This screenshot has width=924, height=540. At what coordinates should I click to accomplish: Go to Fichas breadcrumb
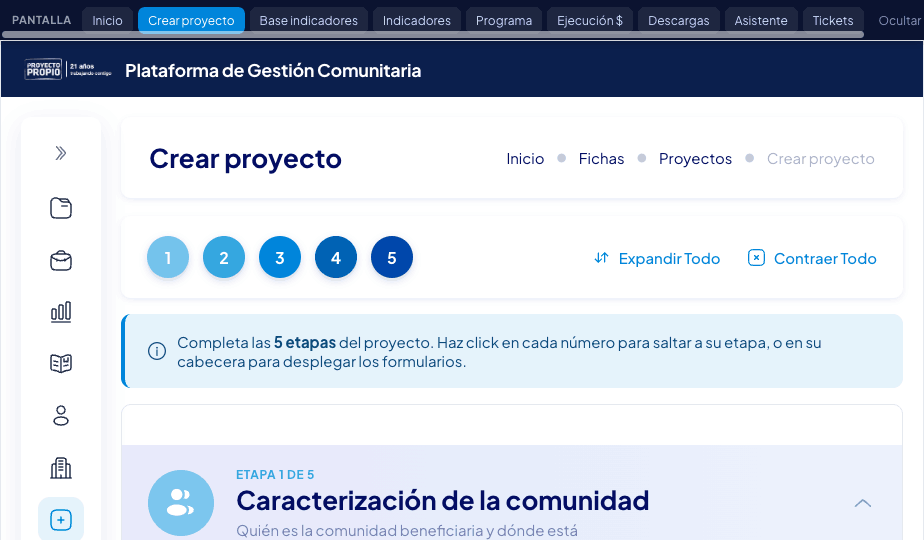601,159
